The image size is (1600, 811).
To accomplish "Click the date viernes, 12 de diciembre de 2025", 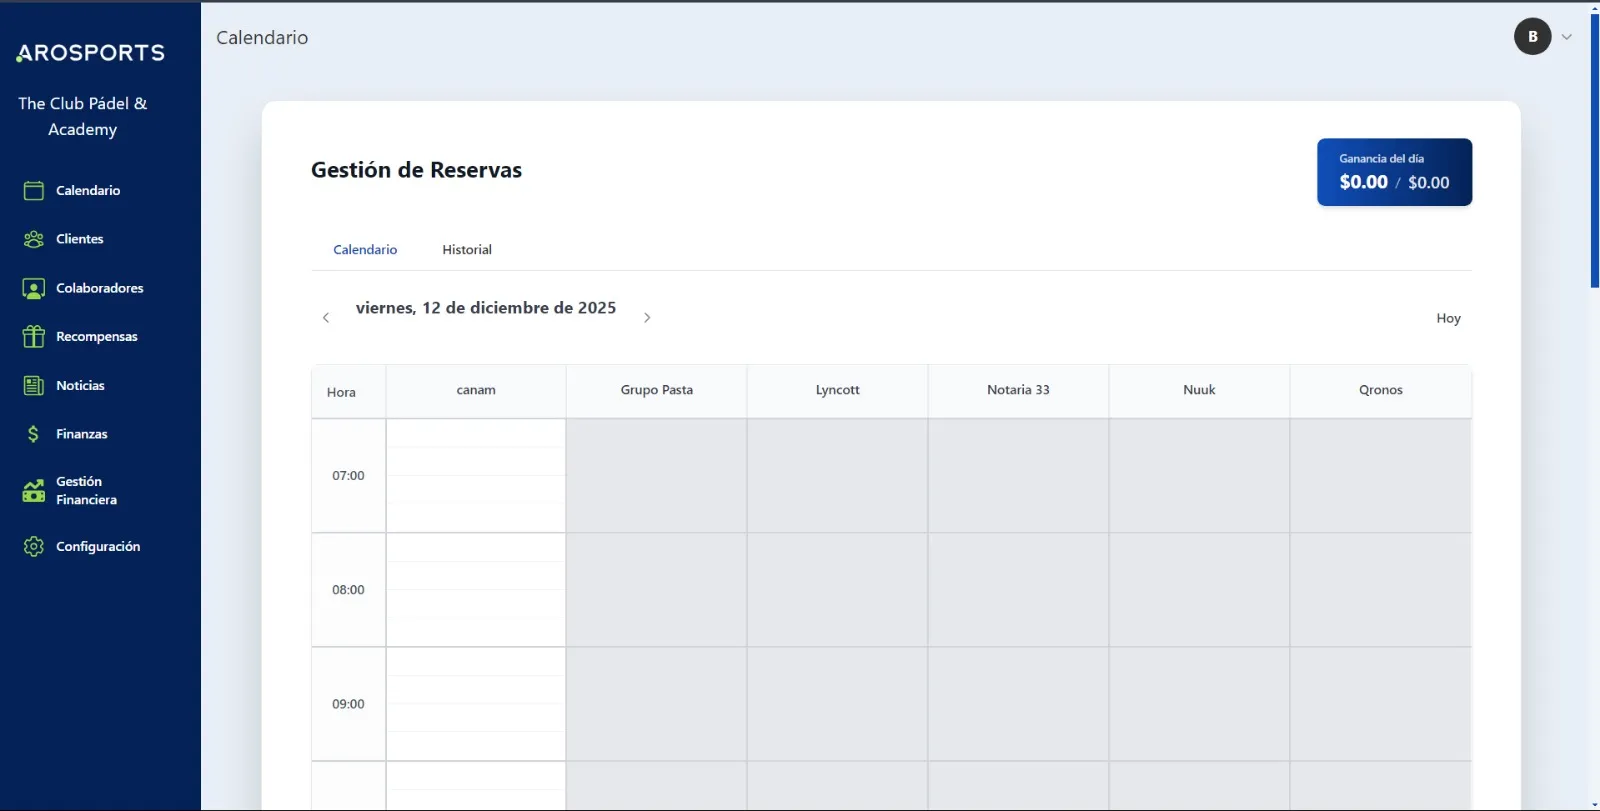I will click(x=486, y=308).
